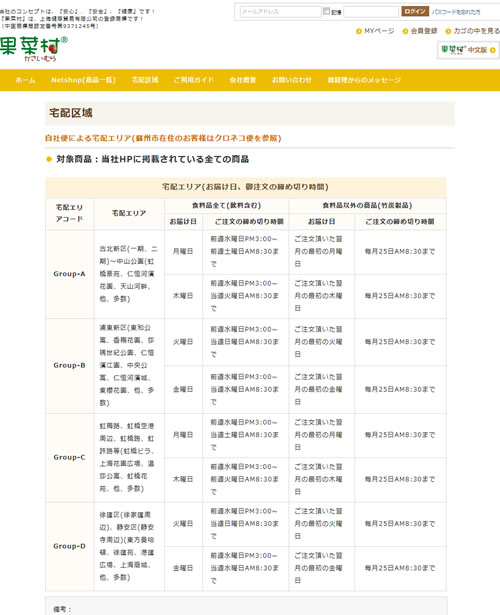
Task: Click Group-B area description 浦東新区
Action: [127, 365]
